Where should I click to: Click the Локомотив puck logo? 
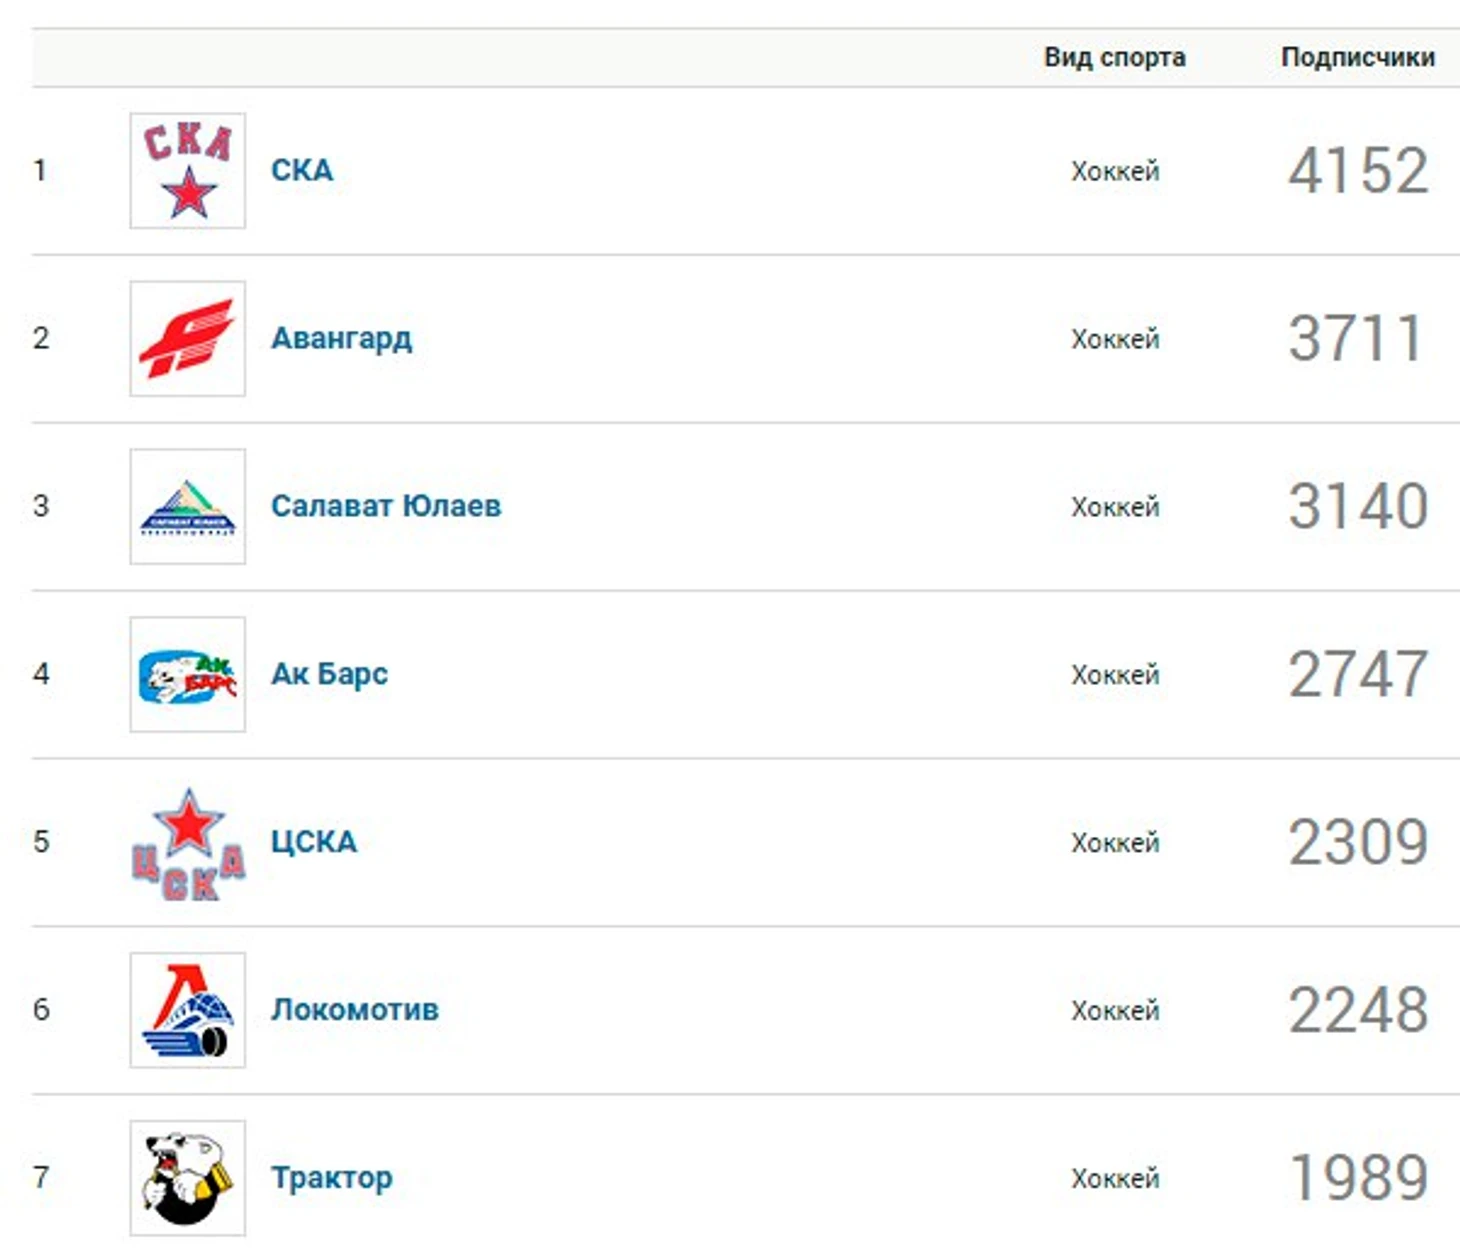[188, 1011]
